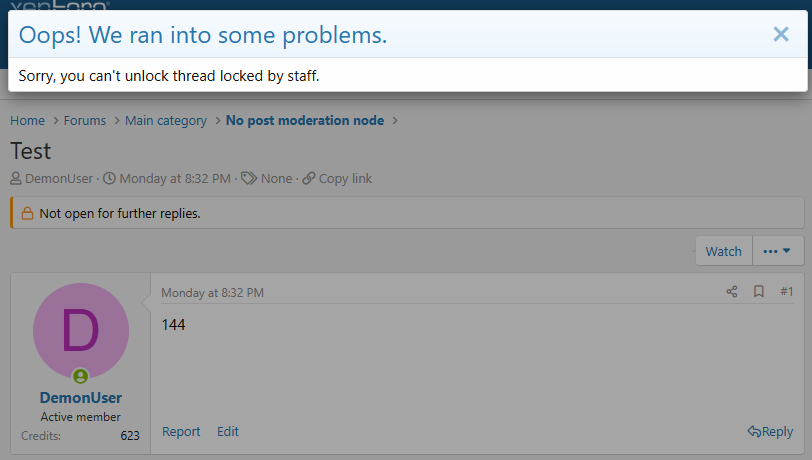The width and height of the screenshot is (812, 460).
Task: Close the error message overlay
Action: coord(781,35)
